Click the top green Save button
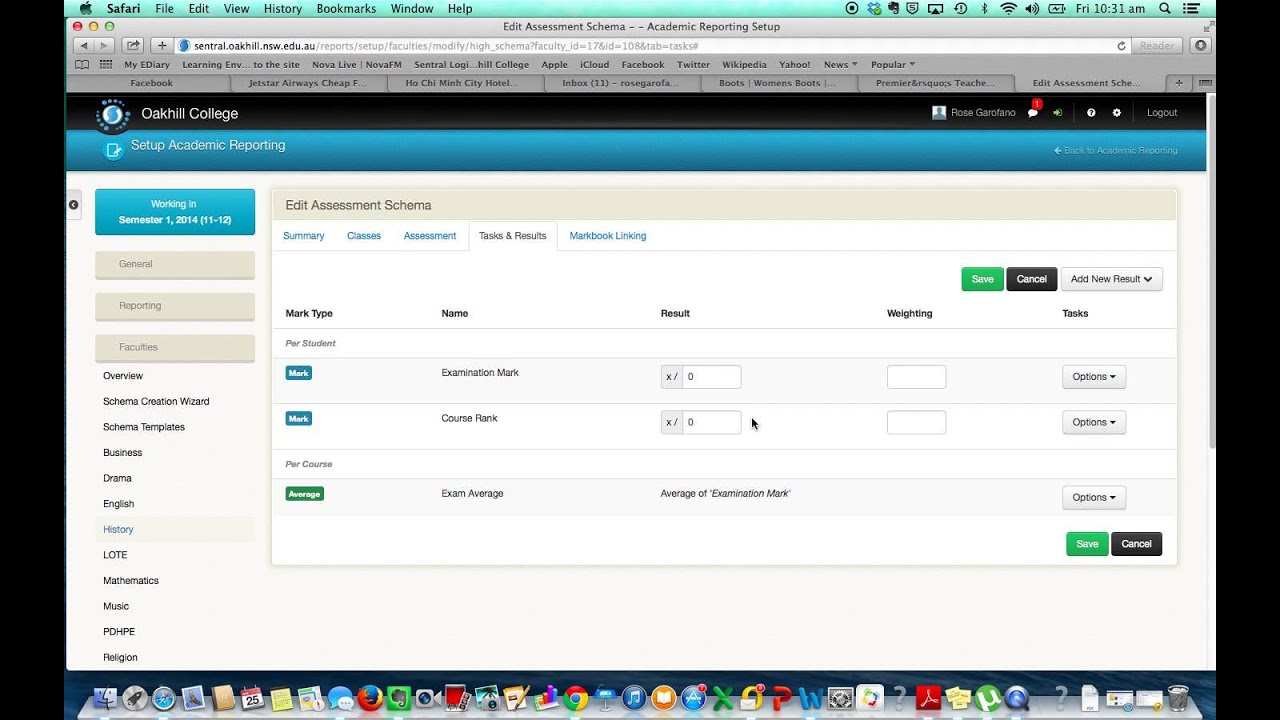This screenshot has height=720, width=1280. coord(982,279)
